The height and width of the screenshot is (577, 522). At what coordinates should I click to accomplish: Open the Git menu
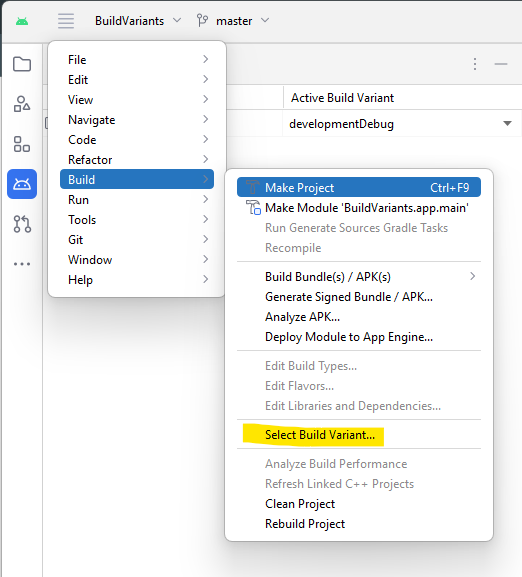click(137, 240)
